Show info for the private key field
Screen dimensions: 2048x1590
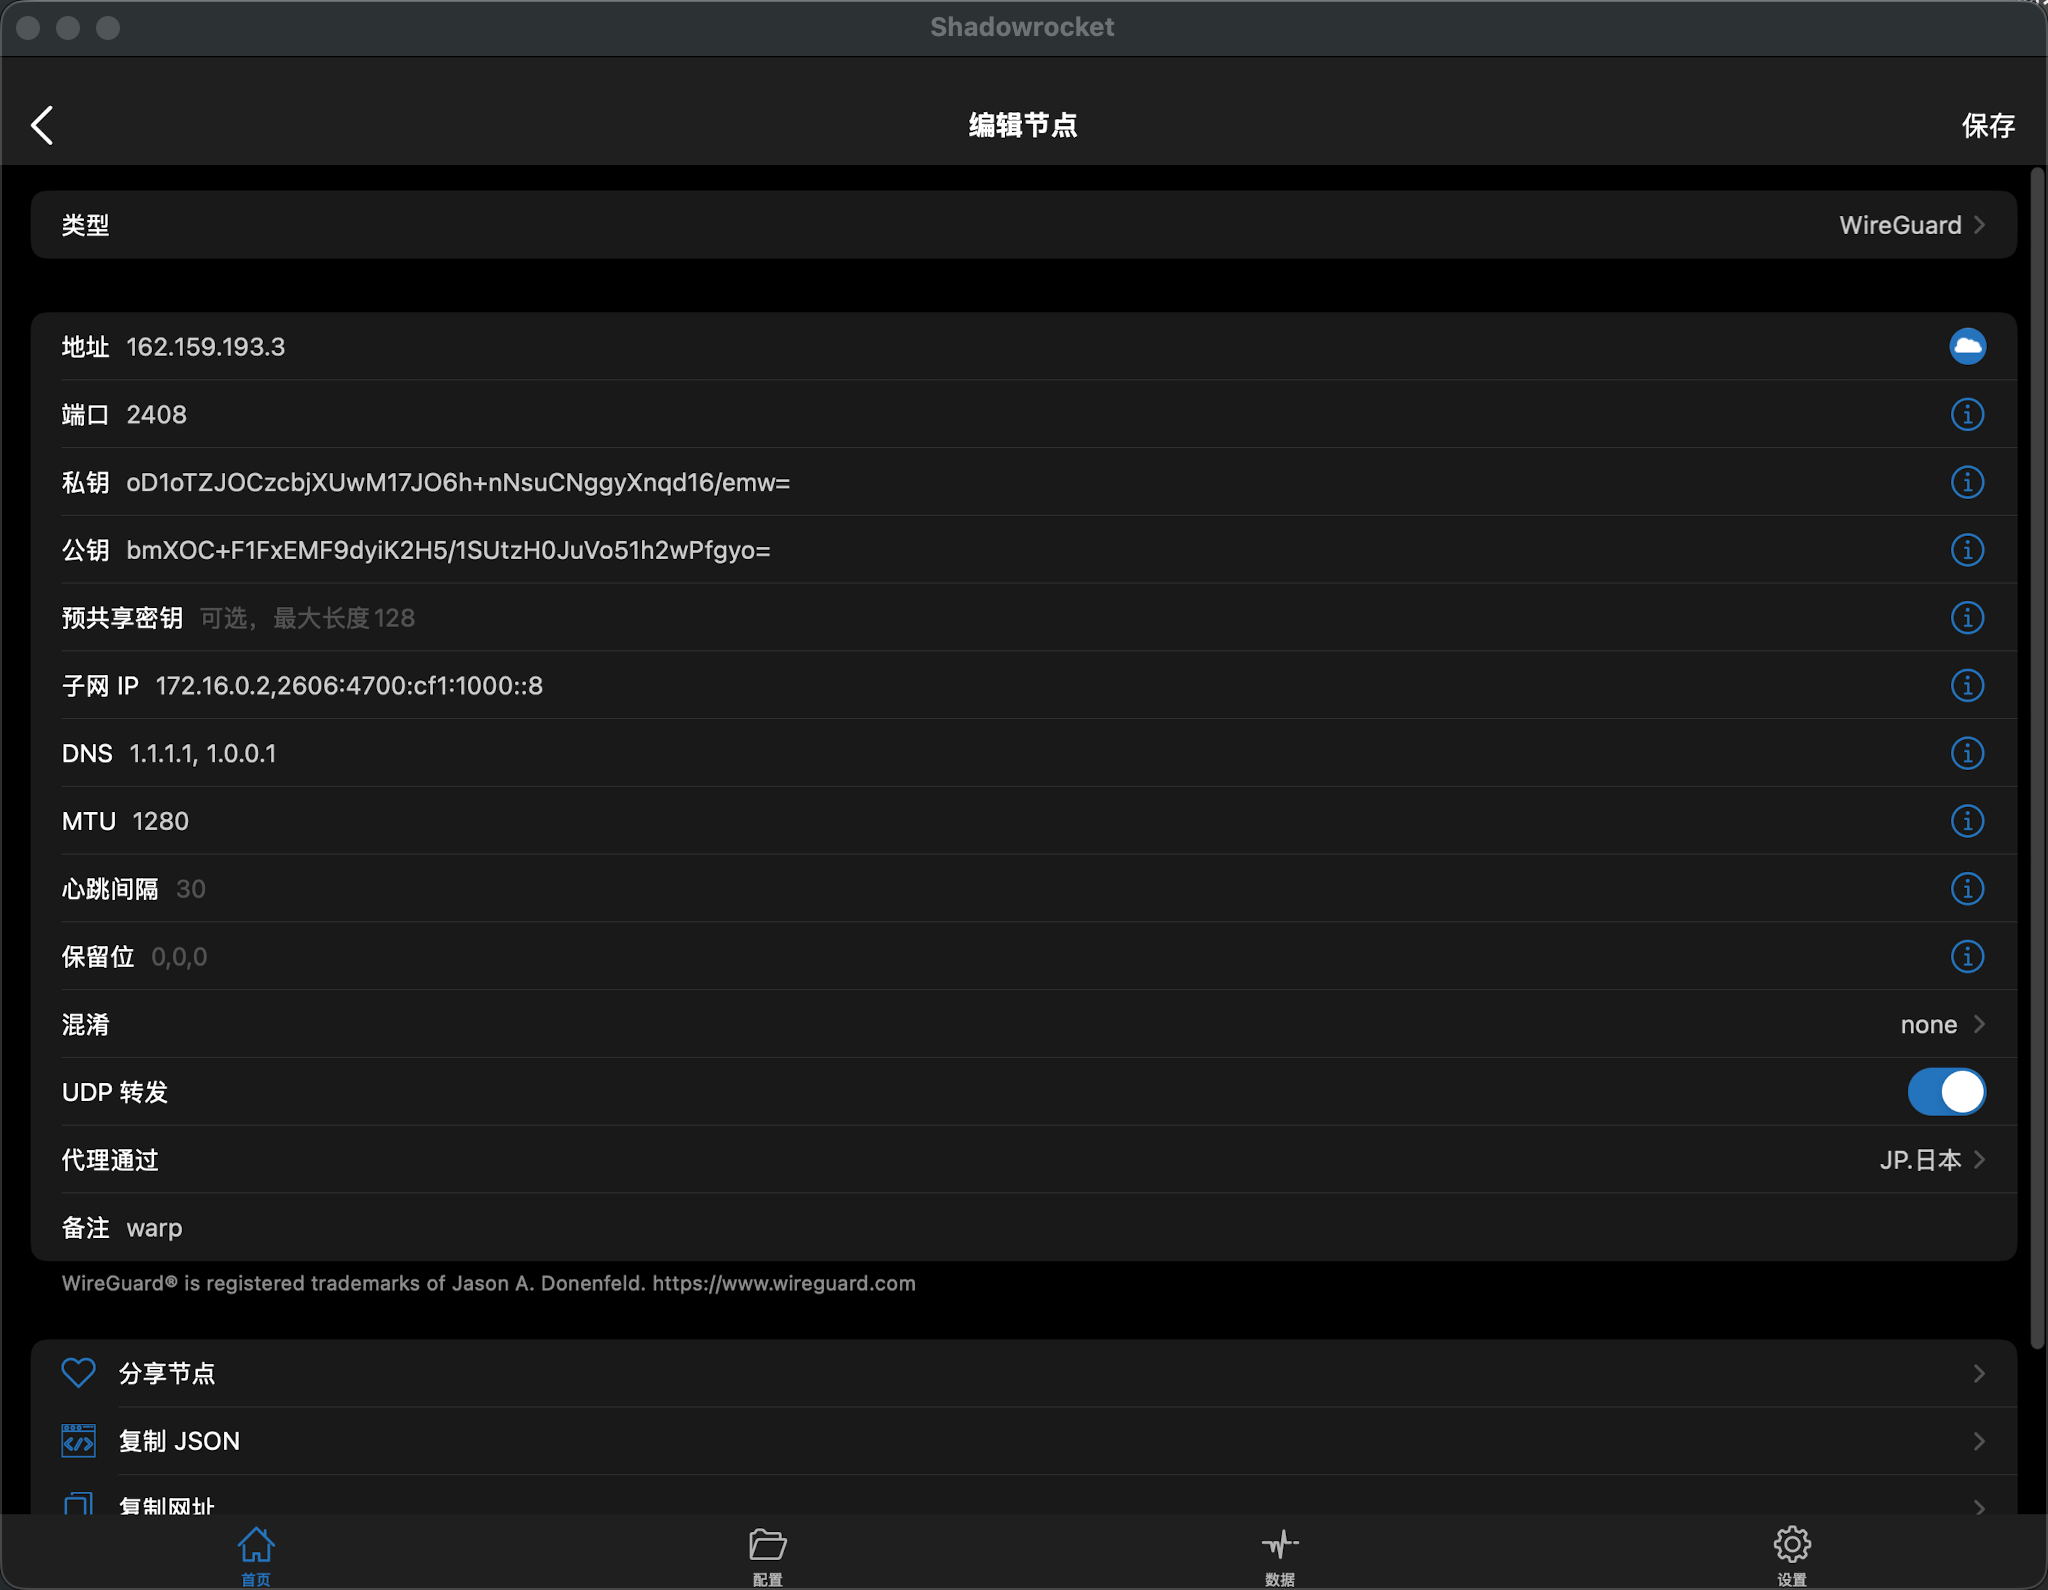(1966, 483)
